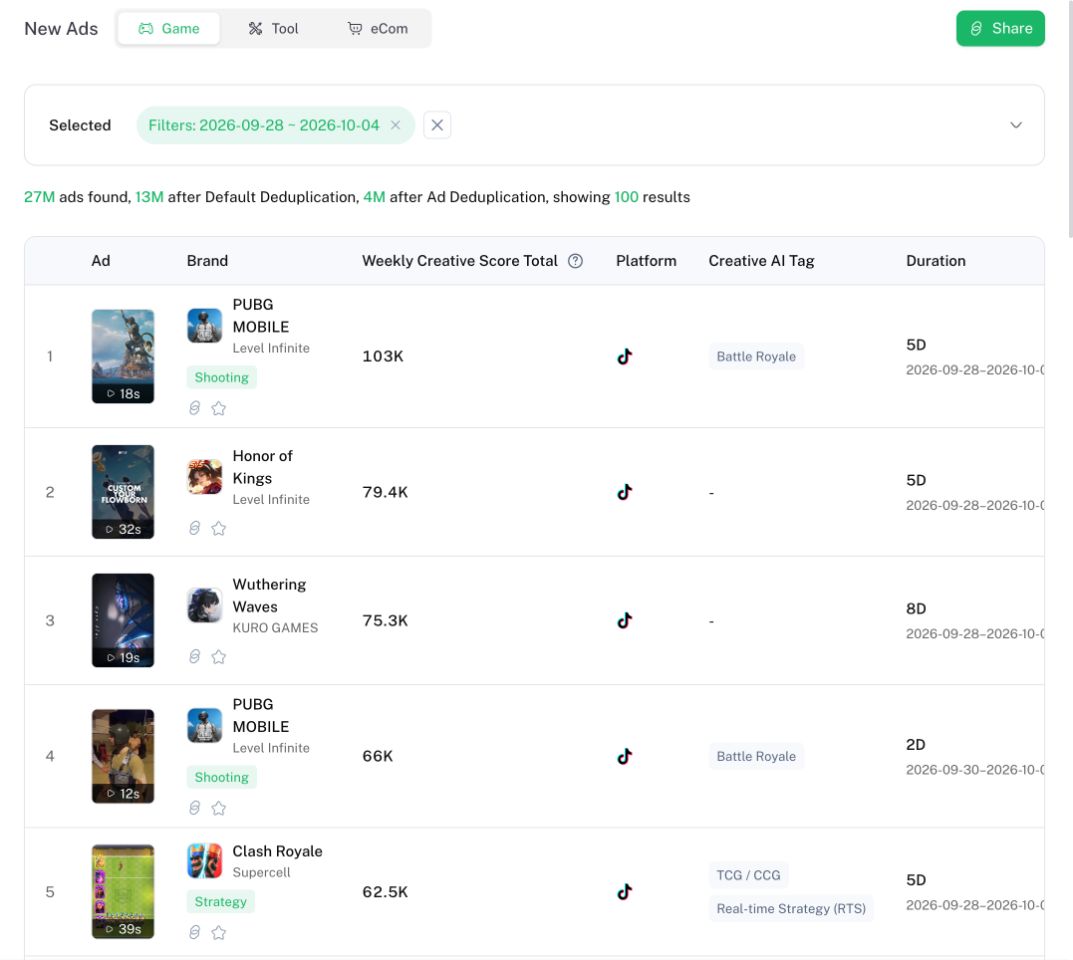Favorite the row 4 PUBG MOBILE ad

tap(218, 808)
